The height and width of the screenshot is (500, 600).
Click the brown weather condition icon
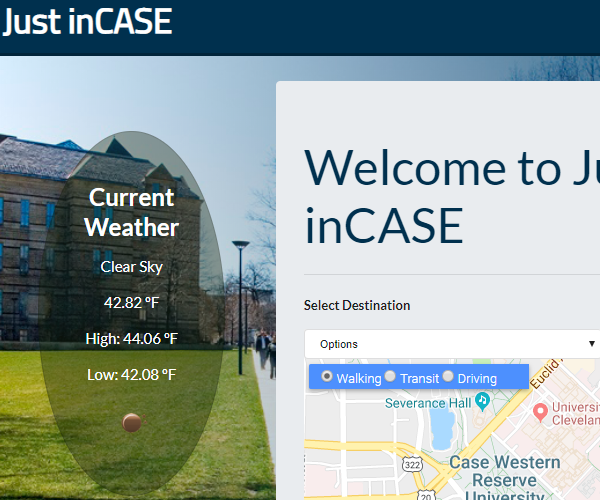tap(132, 422)
